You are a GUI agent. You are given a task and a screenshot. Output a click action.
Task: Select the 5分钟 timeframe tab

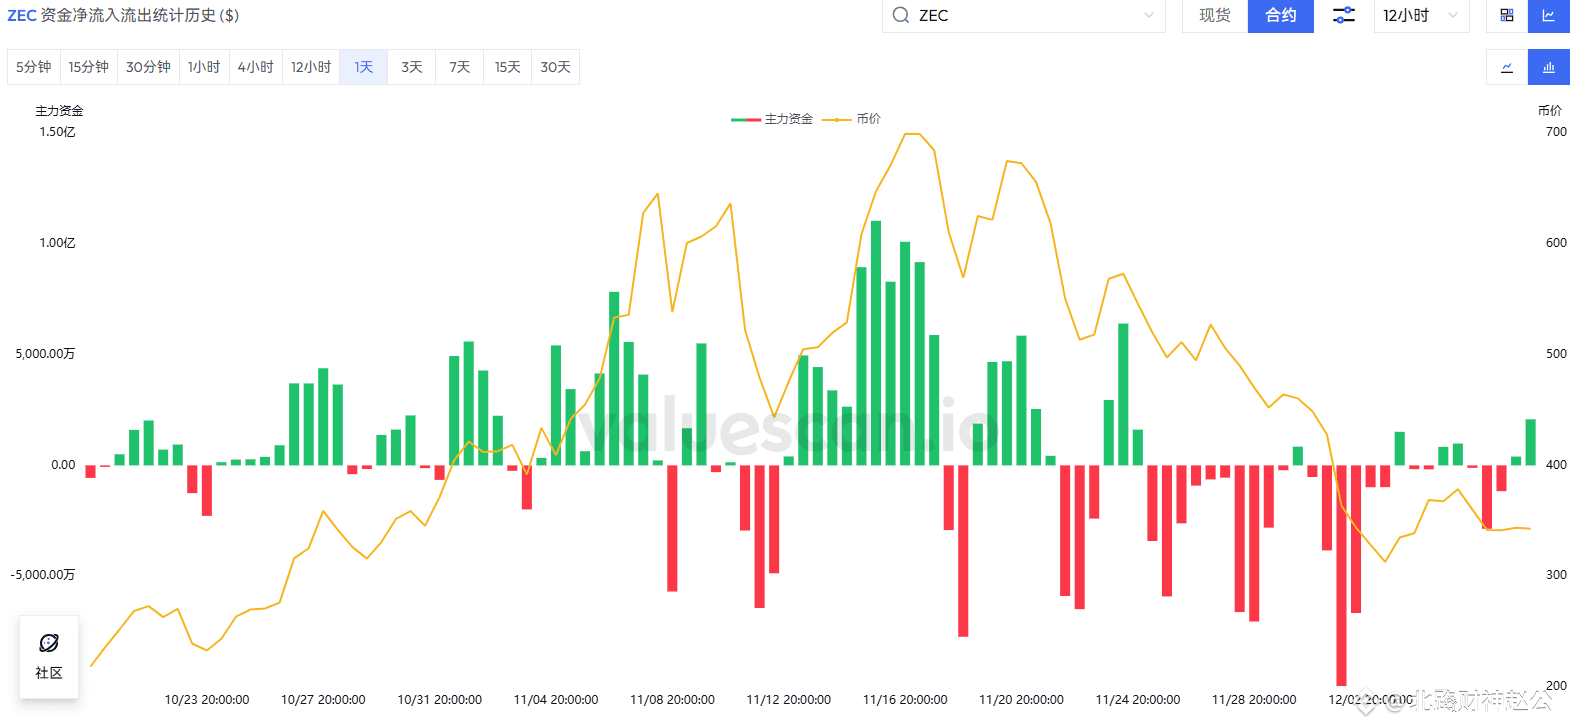tap(34, 67)
